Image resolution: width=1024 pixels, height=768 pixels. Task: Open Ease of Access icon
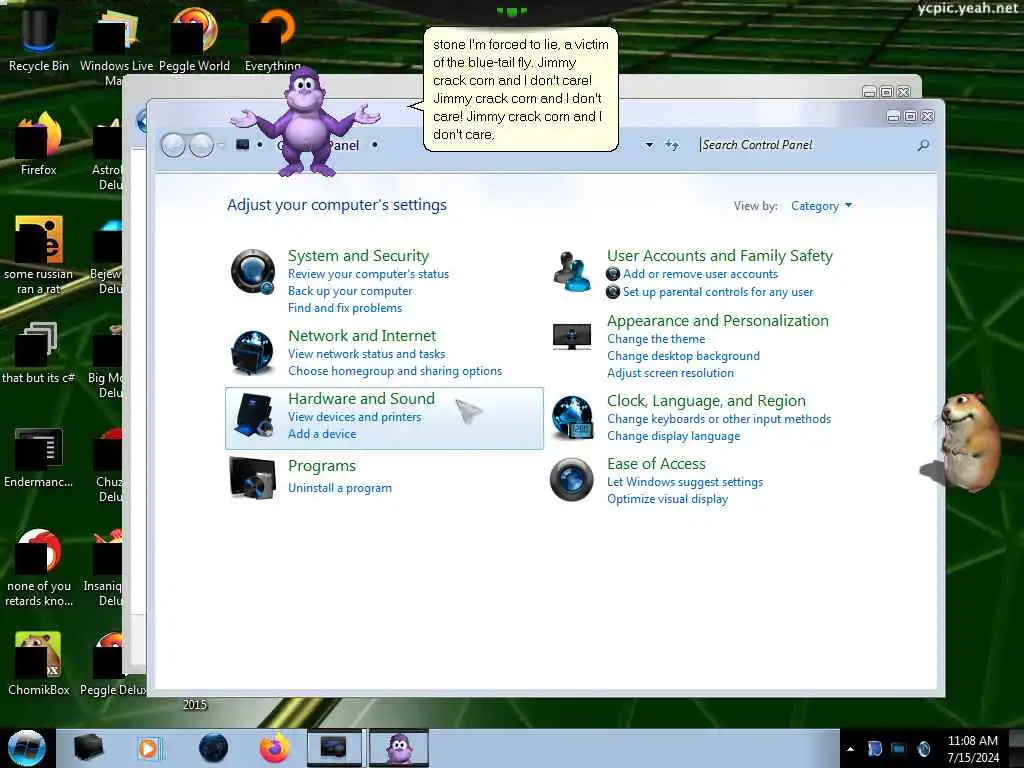[x=571, y=479]
